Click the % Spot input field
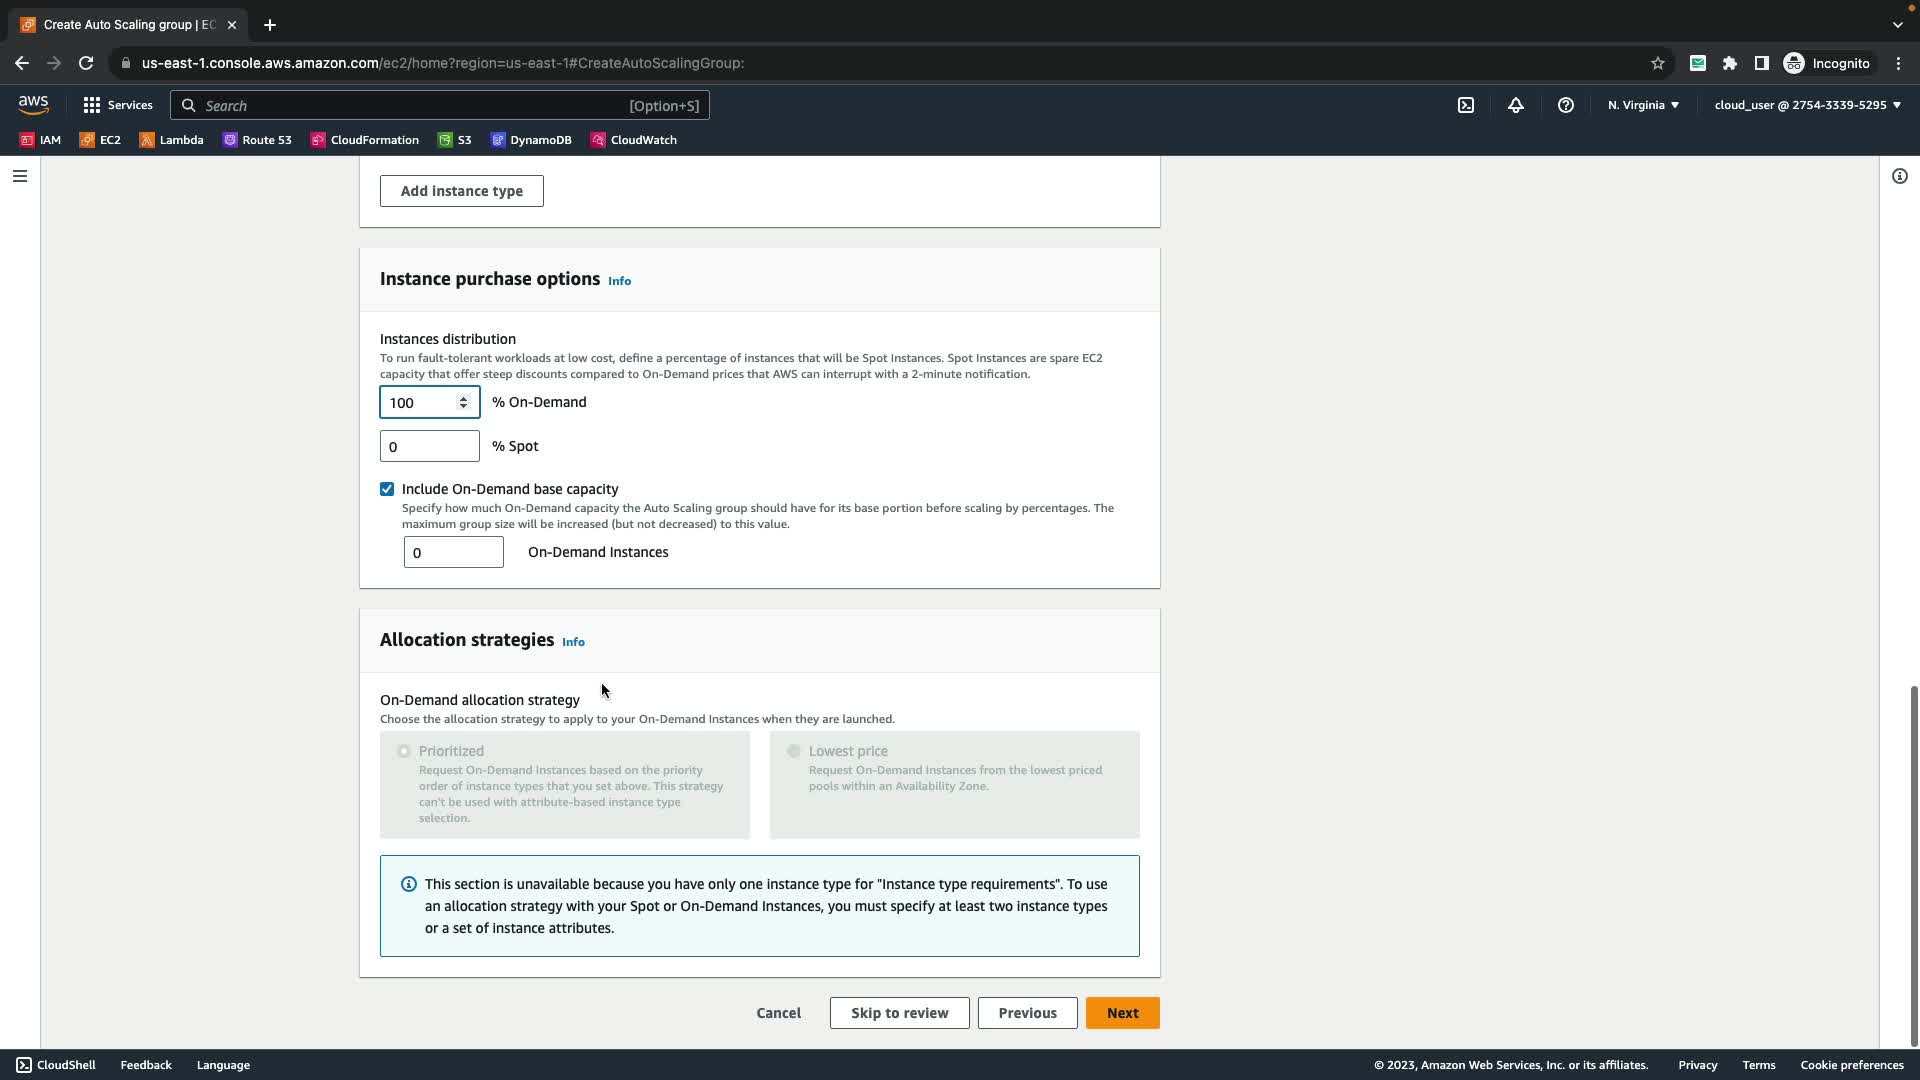1920x1080 pixels. pyautogui.click(x=429, y=446)
